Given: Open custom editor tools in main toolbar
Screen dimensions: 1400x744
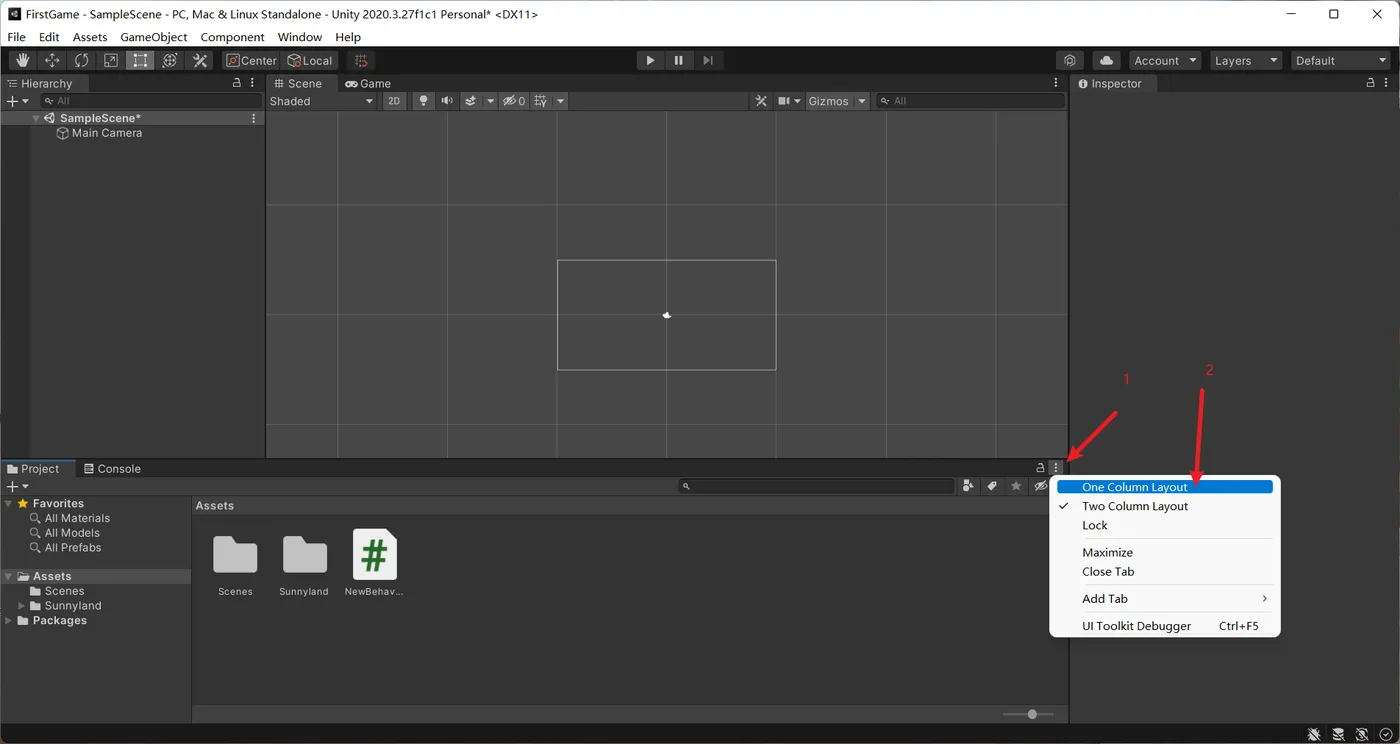Looking at the screenshot, I should pos(200,61).
